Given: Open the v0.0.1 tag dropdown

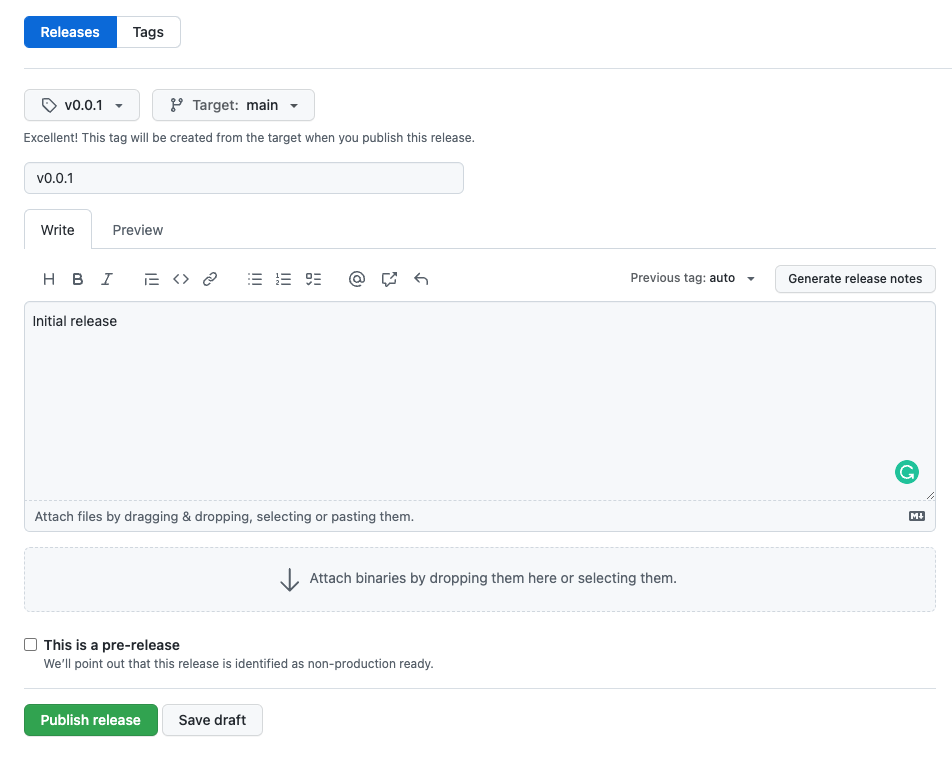Looking at the screenshot, I should click(82, 105).
